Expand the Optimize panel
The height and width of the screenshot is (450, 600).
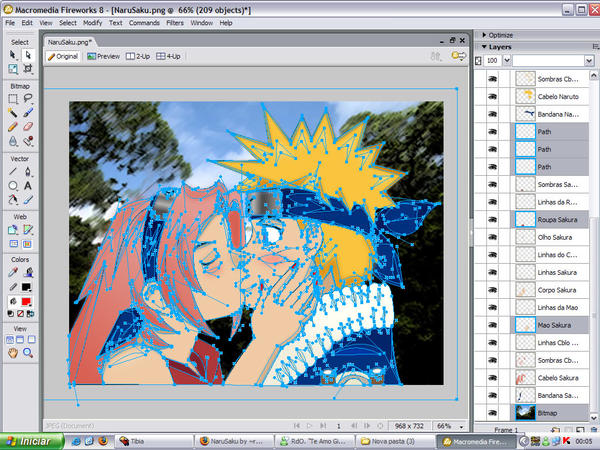click(484, 35)
